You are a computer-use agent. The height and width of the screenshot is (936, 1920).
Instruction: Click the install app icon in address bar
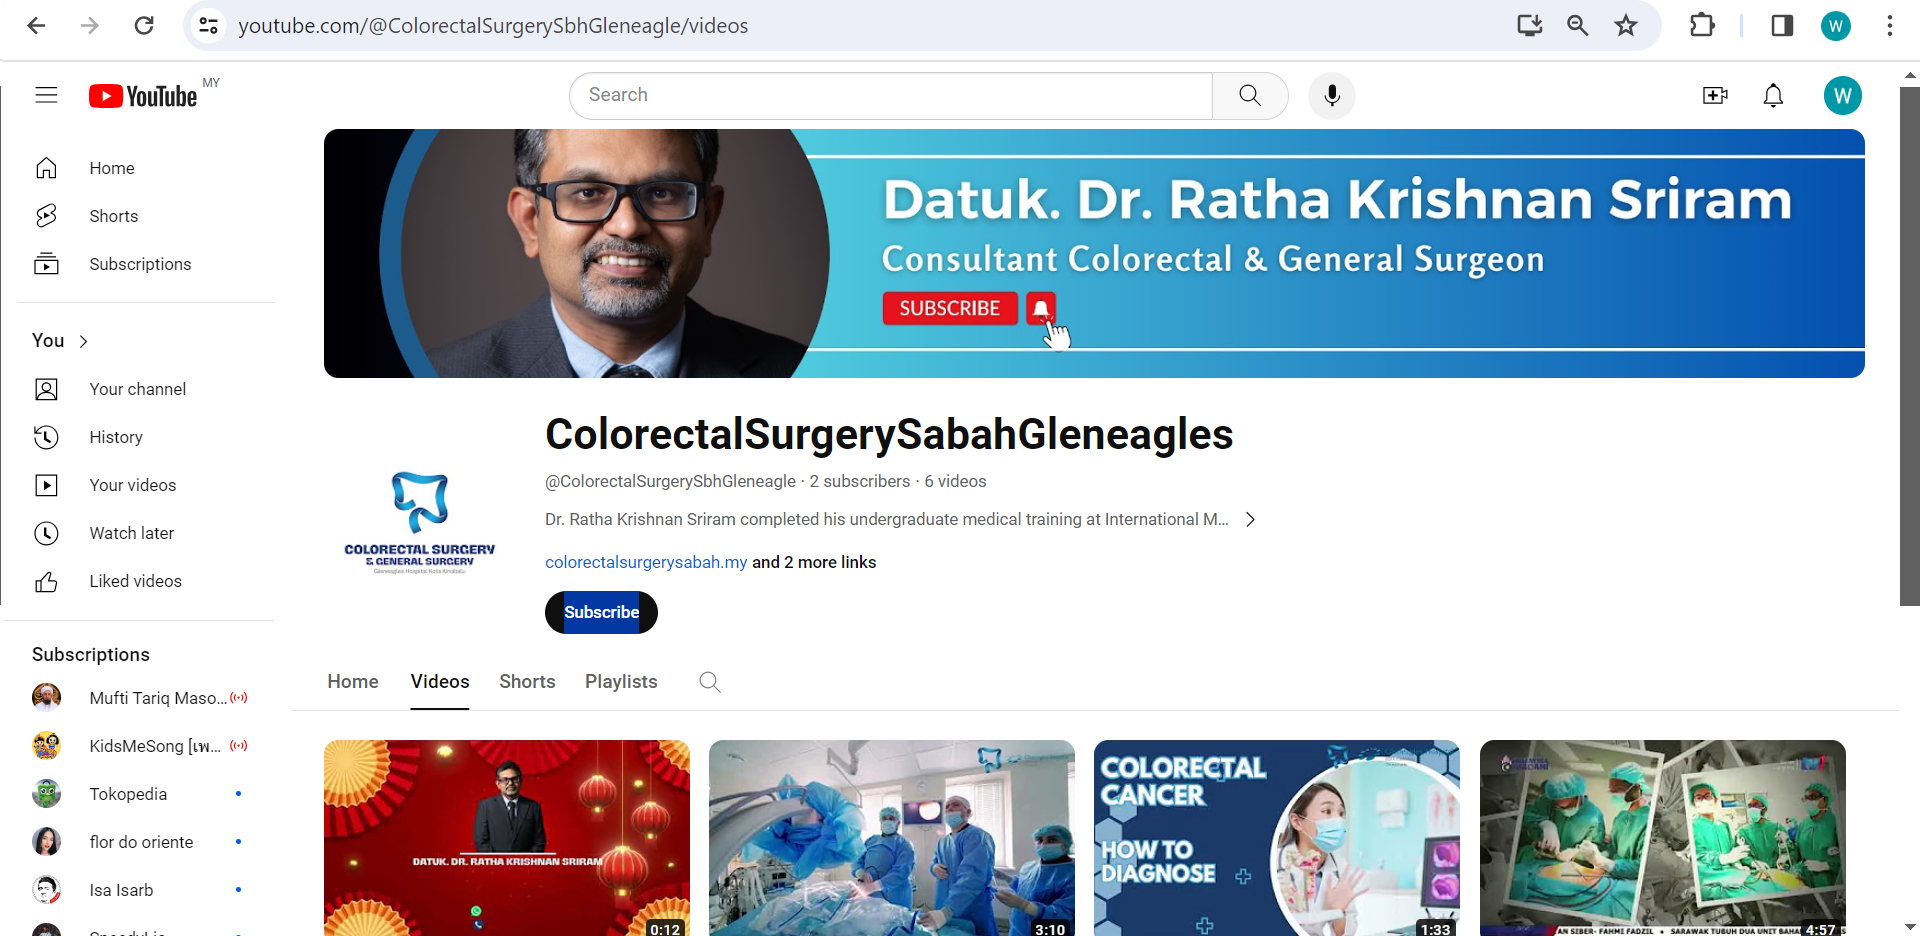pos(1530,25)
